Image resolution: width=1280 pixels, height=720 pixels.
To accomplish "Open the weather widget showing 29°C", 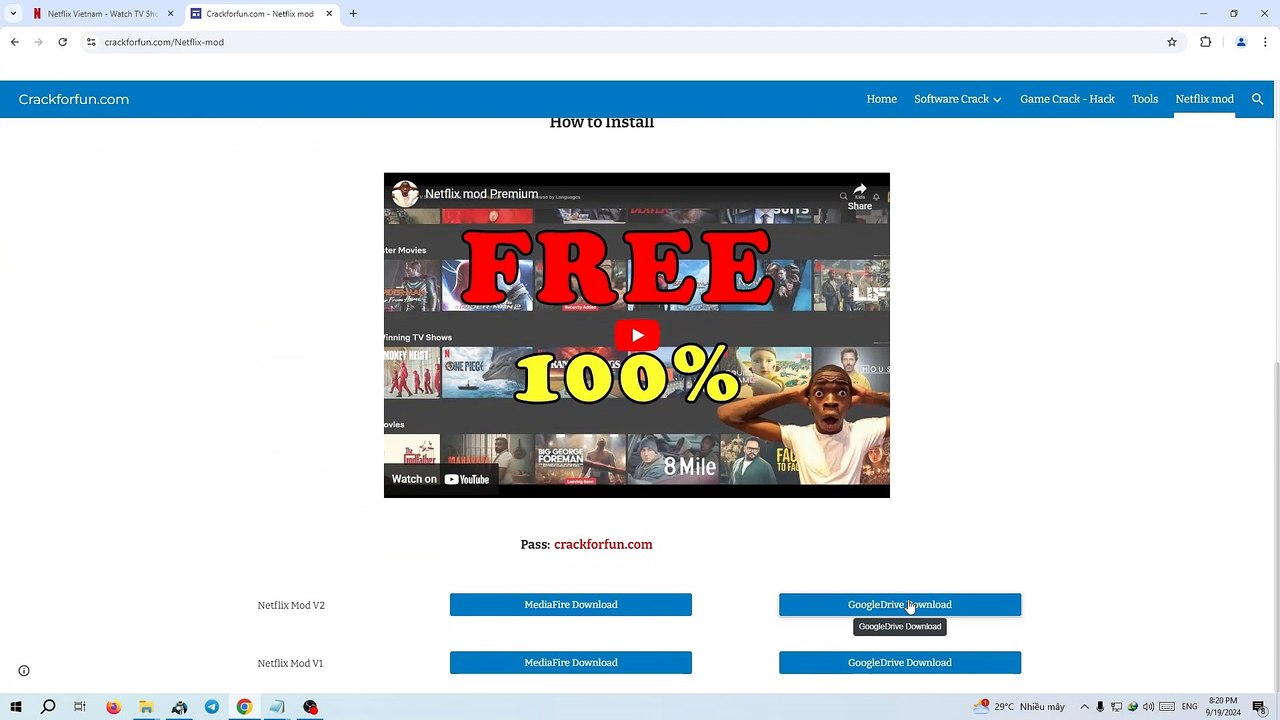I will coord(1019,707).
